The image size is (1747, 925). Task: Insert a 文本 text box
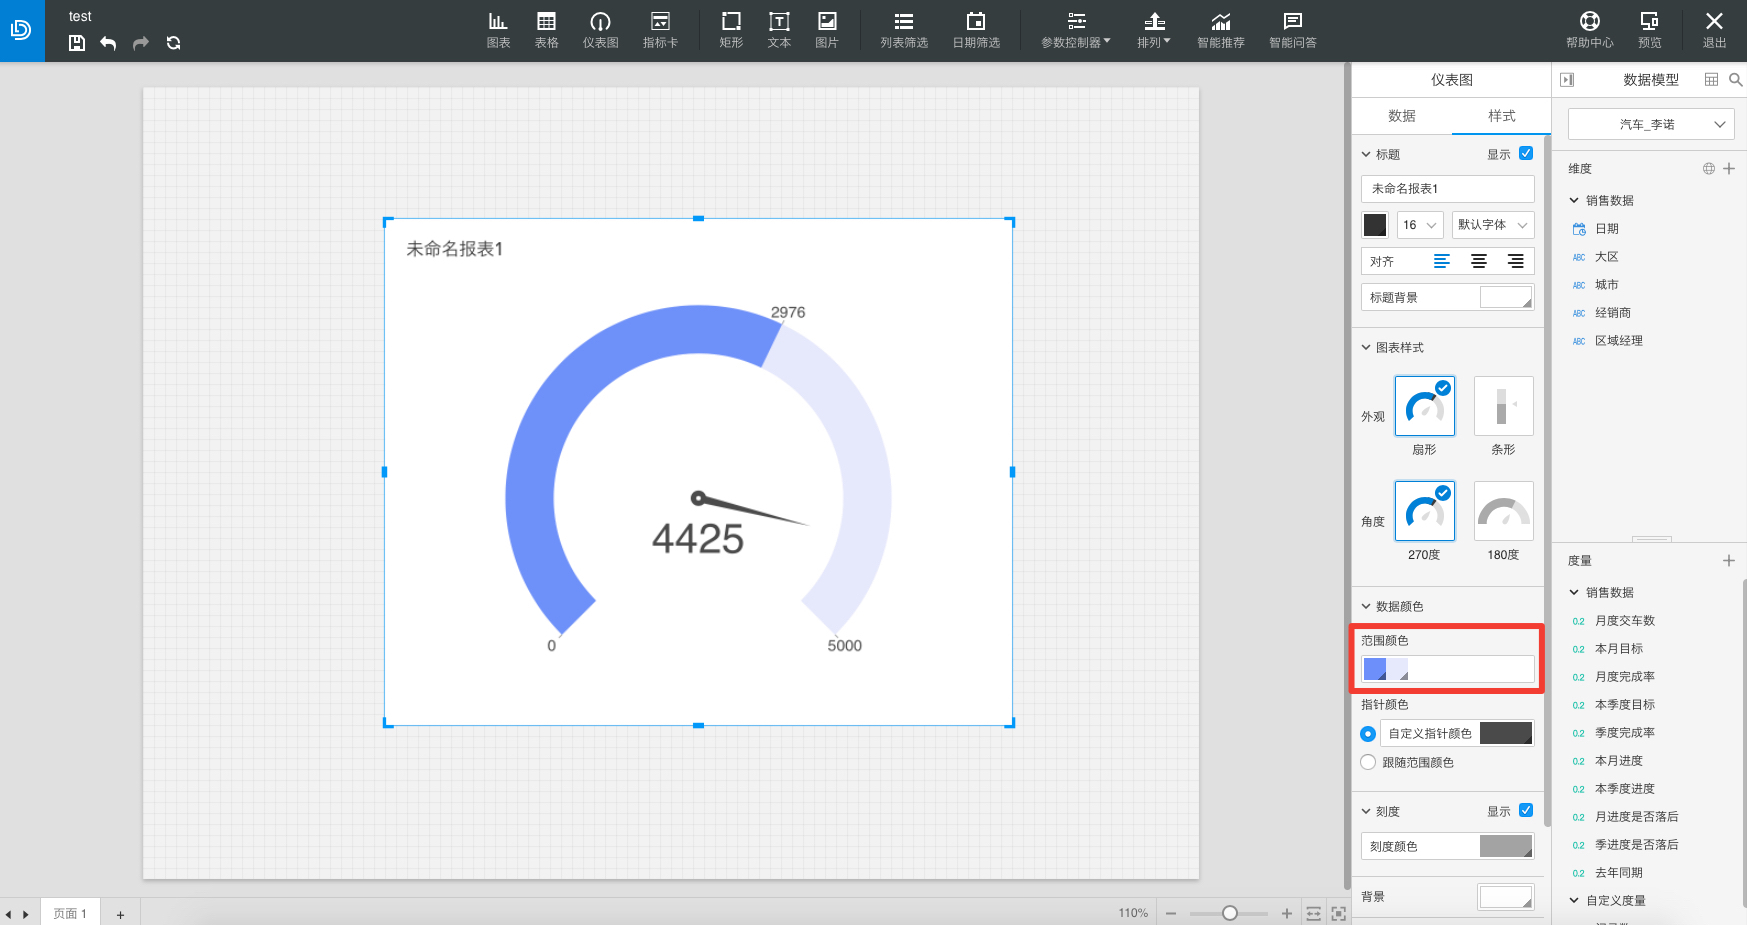point(779,30)
